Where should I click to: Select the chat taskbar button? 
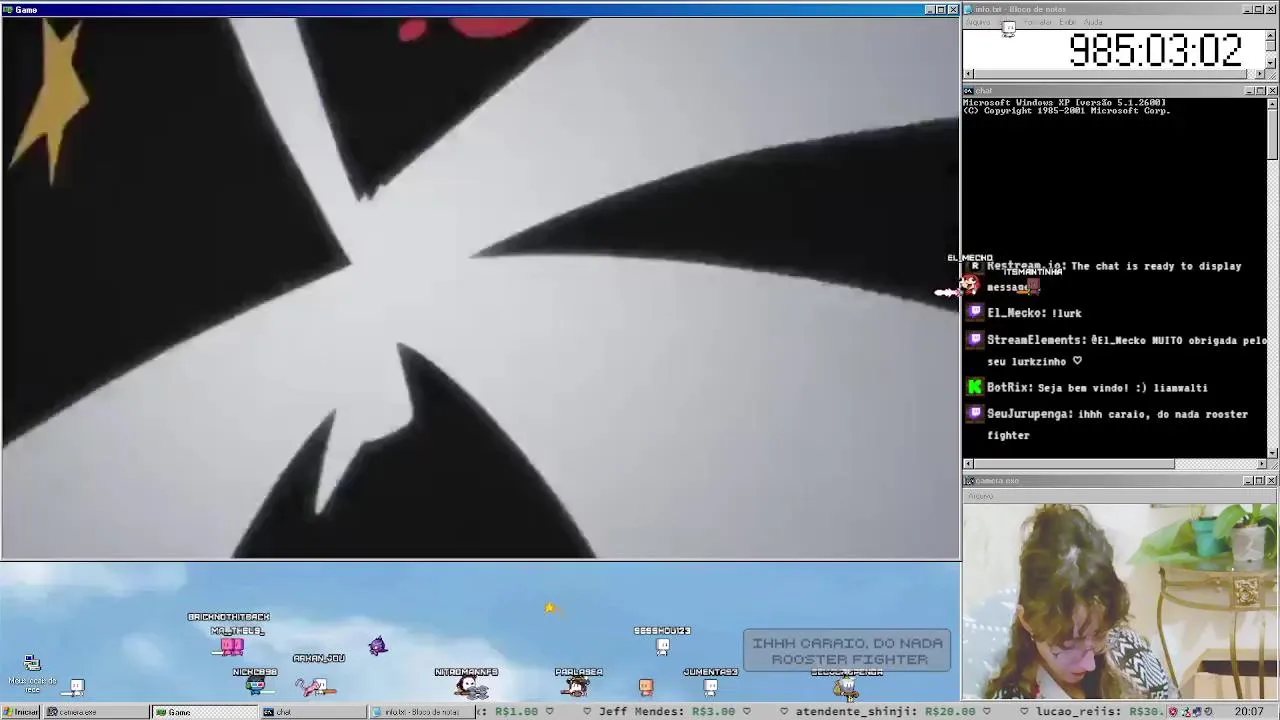click(x=313, y=712)
